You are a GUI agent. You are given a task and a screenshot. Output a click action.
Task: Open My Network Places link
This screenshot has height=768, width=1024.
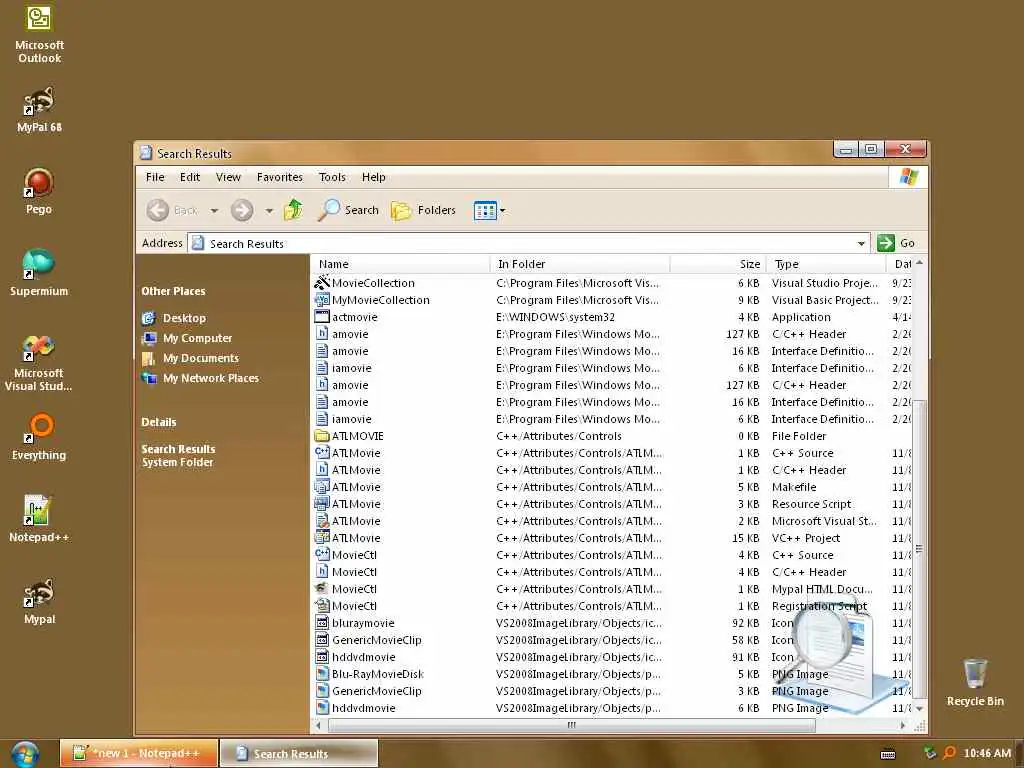click(200, 378)
